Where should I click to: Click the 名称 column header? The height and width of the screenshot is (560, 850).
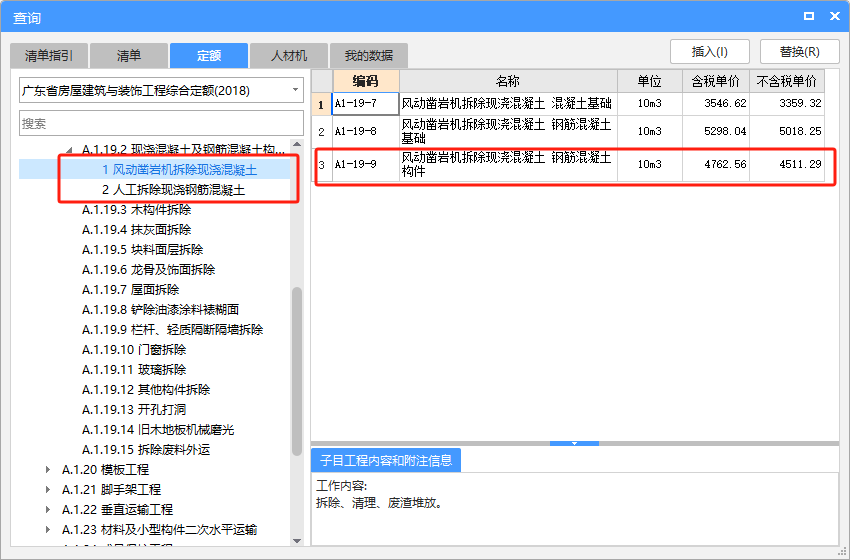[508, 81]
